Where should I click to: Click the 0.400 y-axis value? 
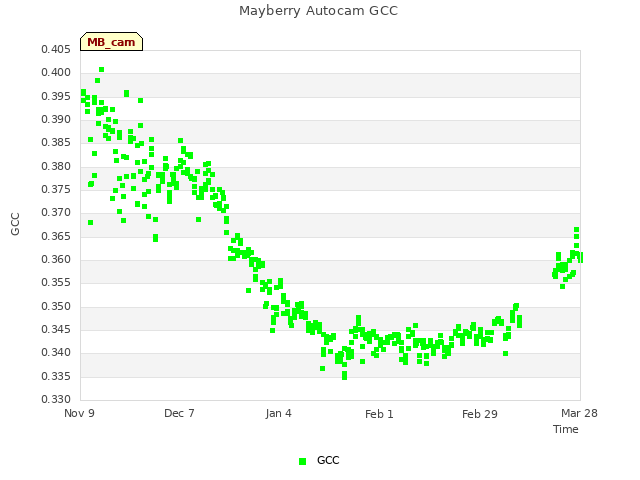point(56,73)
